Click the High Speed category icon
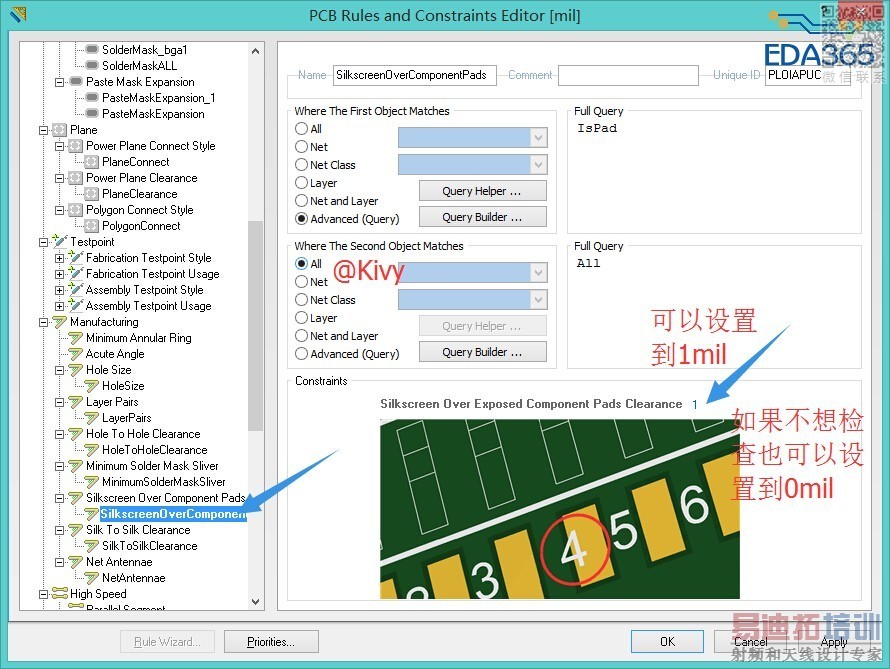Screen dimensions: 890x669 point(60,594)
